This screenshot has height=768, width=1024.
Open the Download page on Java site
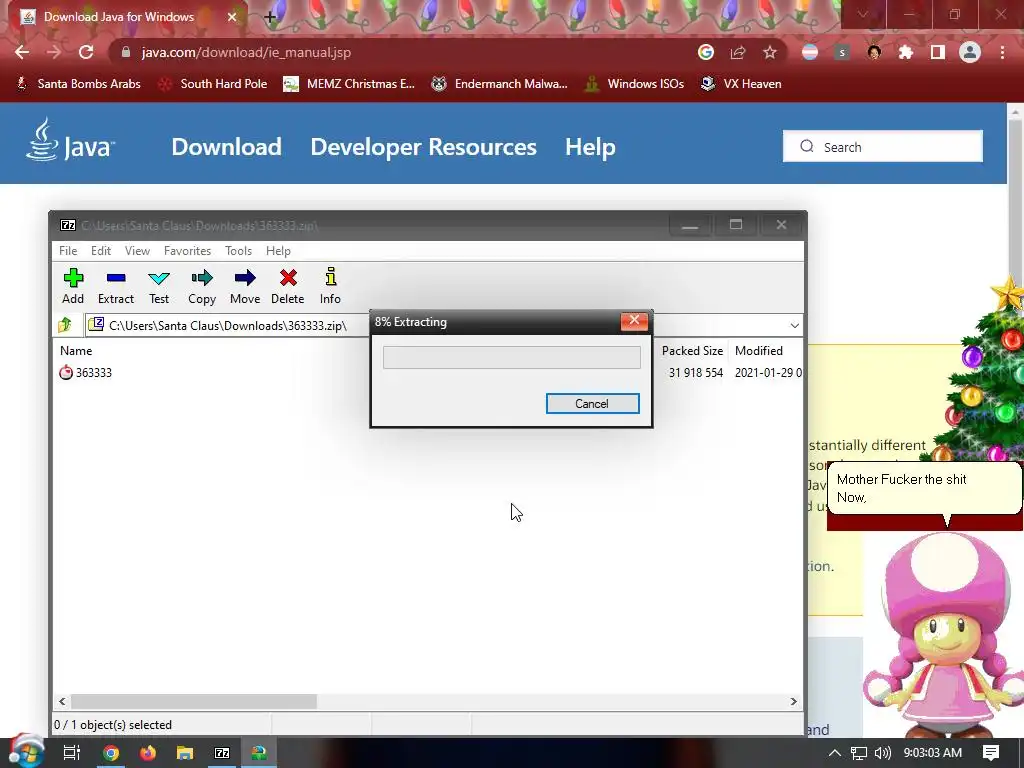(x=227, y=147)
